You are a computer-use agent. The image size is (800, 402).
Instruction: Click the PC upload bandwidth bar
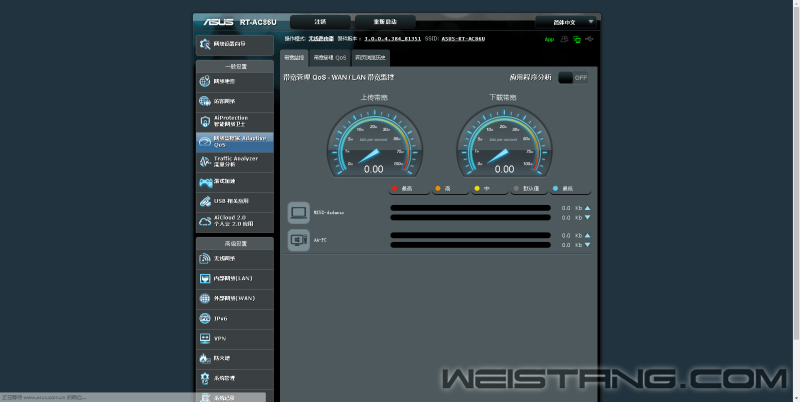470,236
